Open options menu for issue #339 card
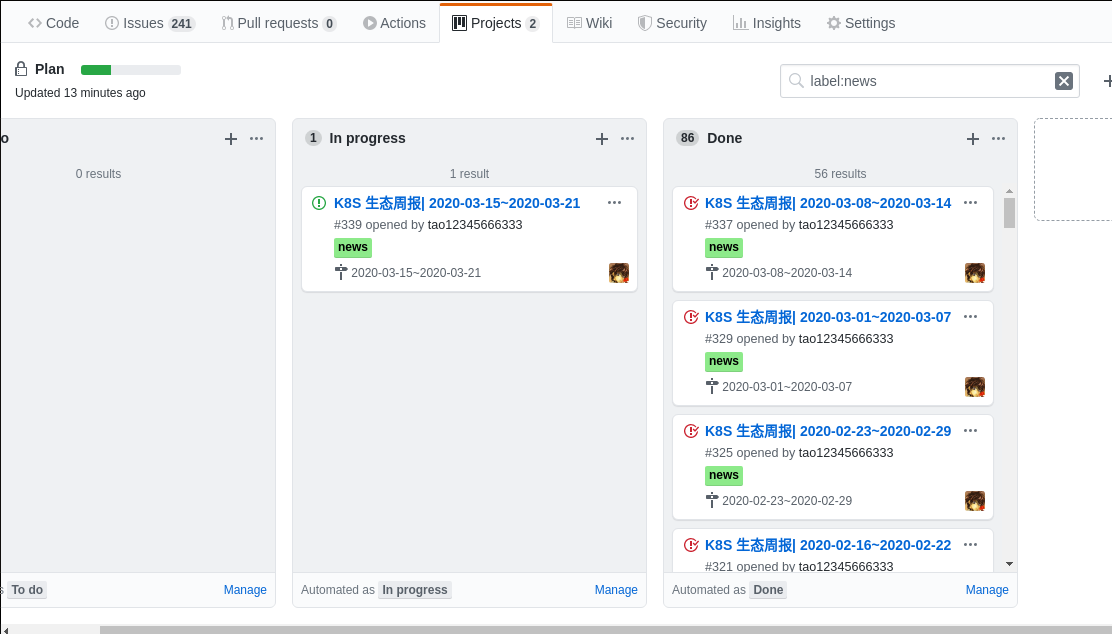 pos(615,203)
